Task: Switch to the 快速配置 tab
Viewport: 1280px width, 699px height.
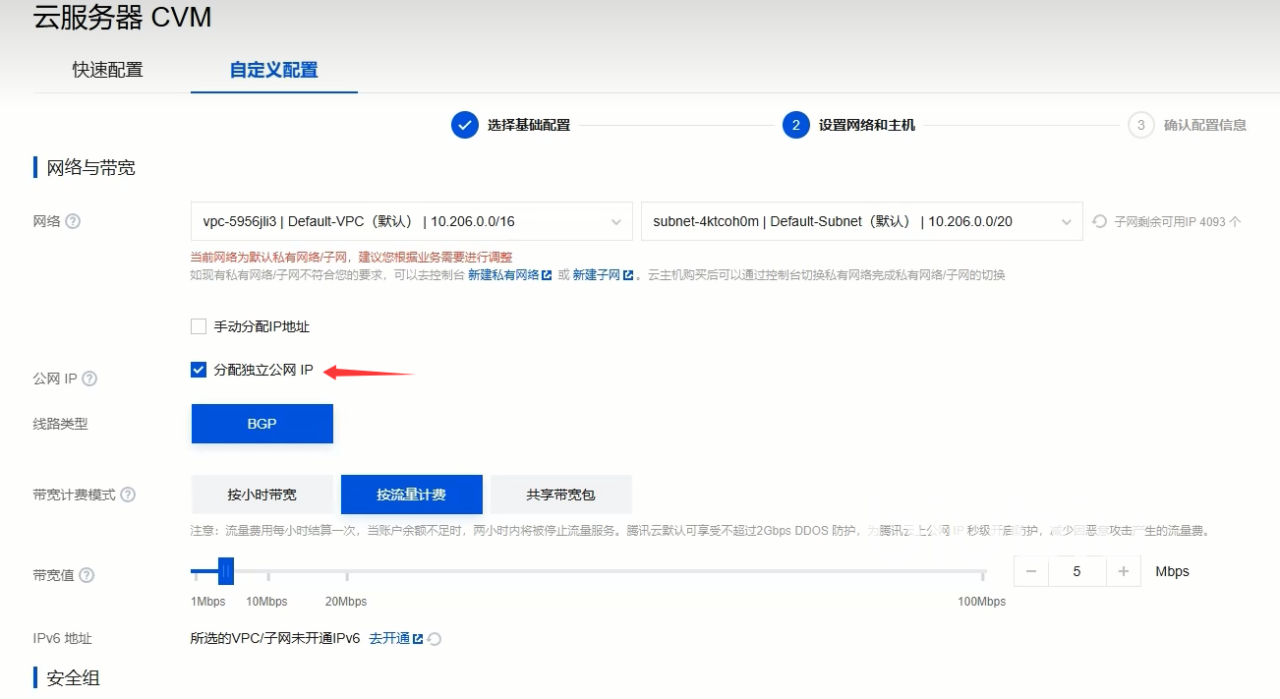Action: coord(107,70)
